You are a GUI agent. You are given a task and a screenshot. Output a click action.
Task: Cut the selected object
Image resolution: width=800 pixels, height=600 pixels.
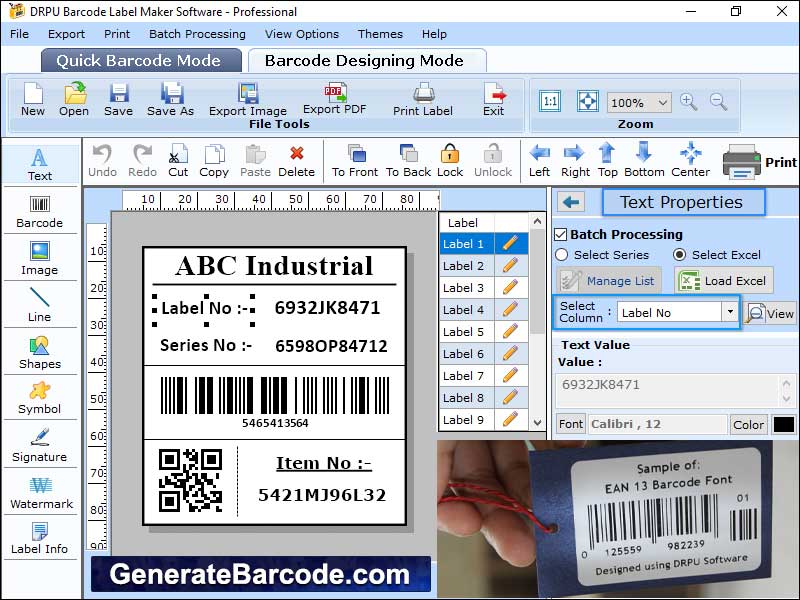pos(178,161)
